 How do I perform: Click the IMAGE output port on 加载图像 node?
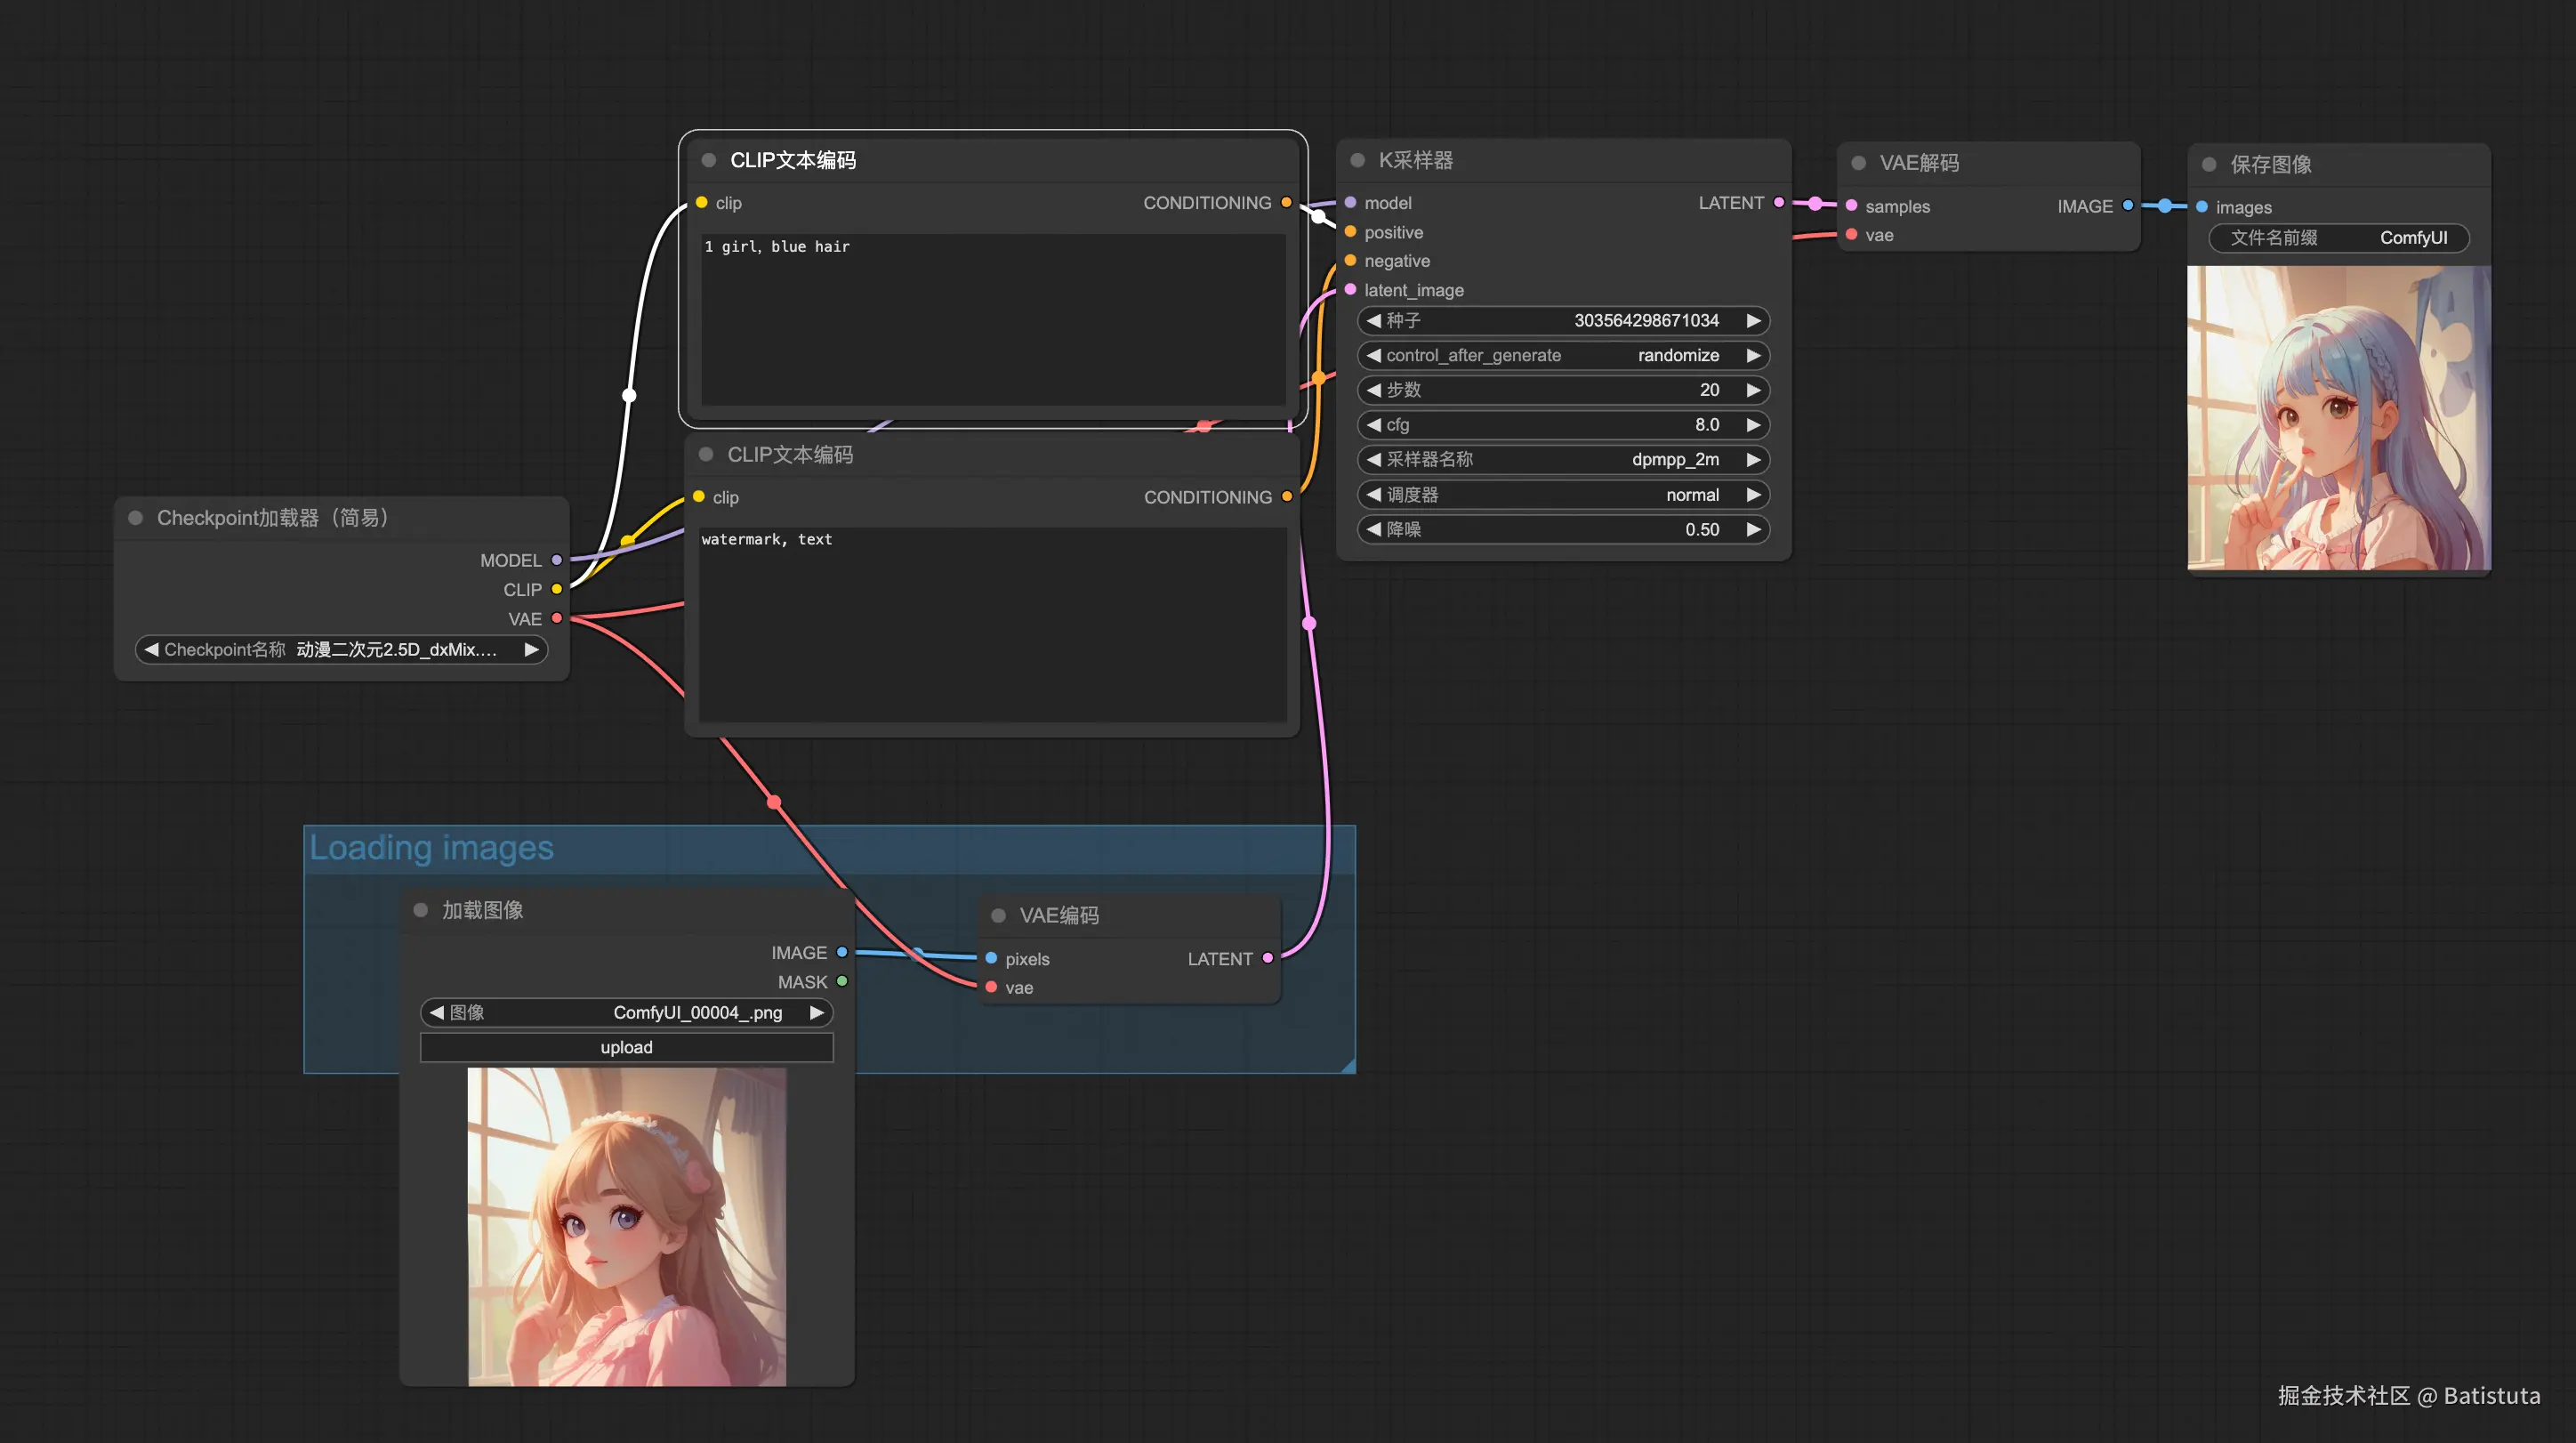click(842, 952)
